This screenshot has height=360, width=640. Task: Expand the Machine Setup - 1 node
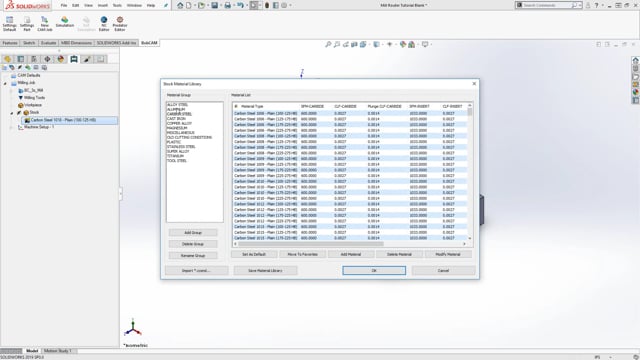(x=12, y=127)
